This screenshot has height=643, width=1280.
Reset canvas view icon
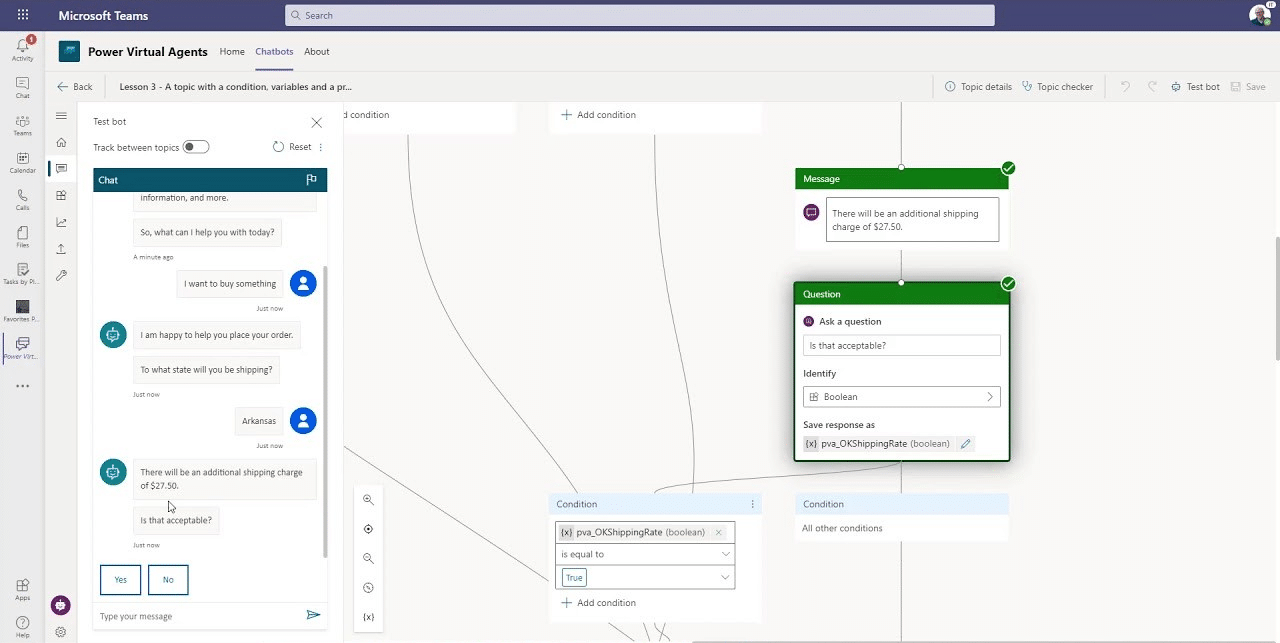tap(368, 588)
